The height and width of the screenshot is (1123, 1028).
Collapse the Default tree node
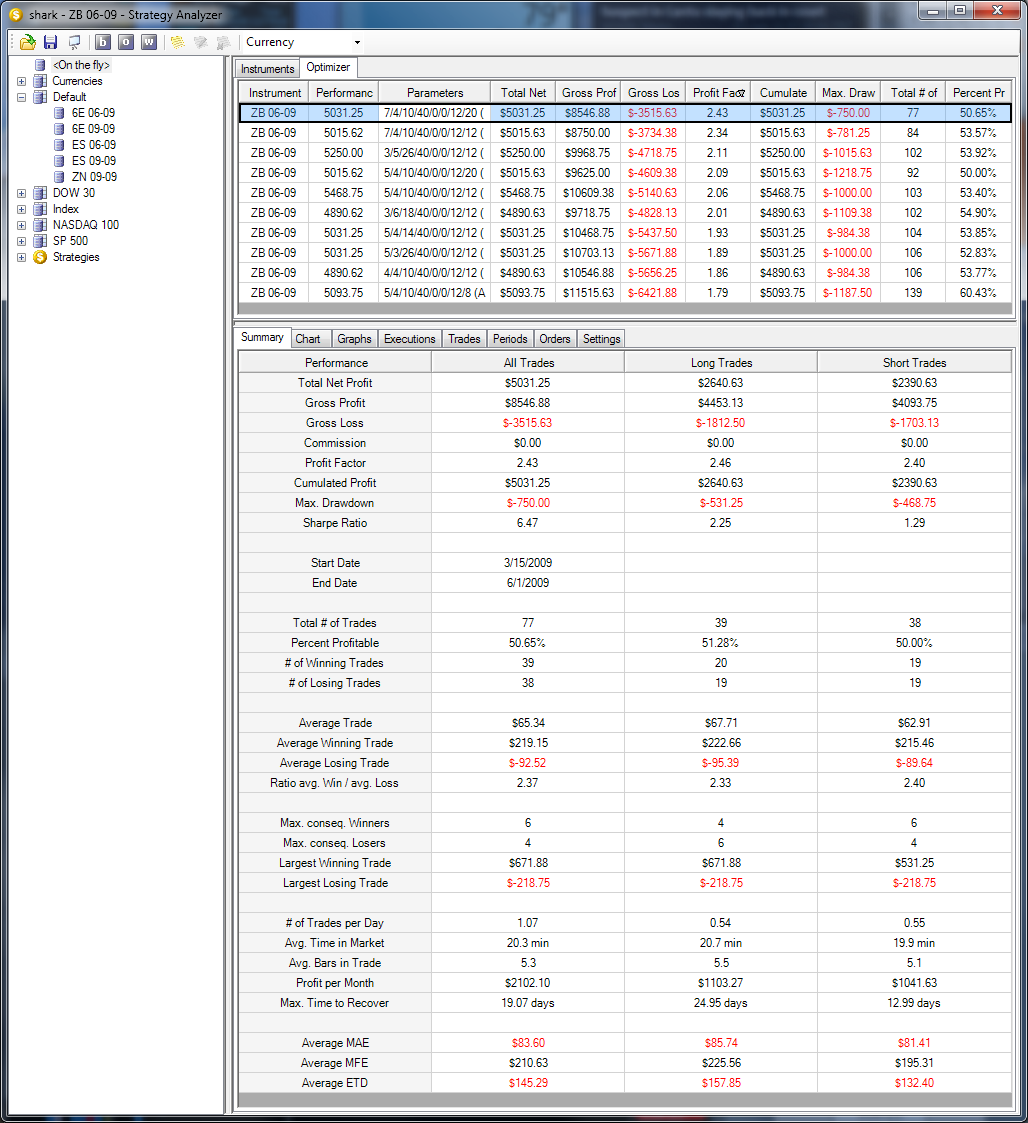pyautogui.click(x=21, y=97)
